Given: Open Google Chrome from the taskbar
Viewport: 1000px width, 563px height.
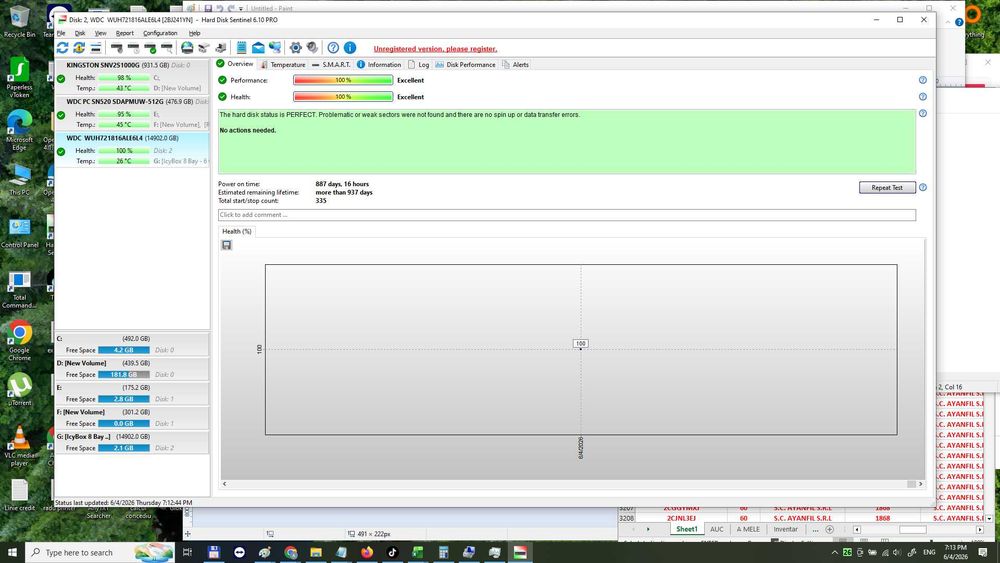Looking at the screenshot, I should [291, 552].
